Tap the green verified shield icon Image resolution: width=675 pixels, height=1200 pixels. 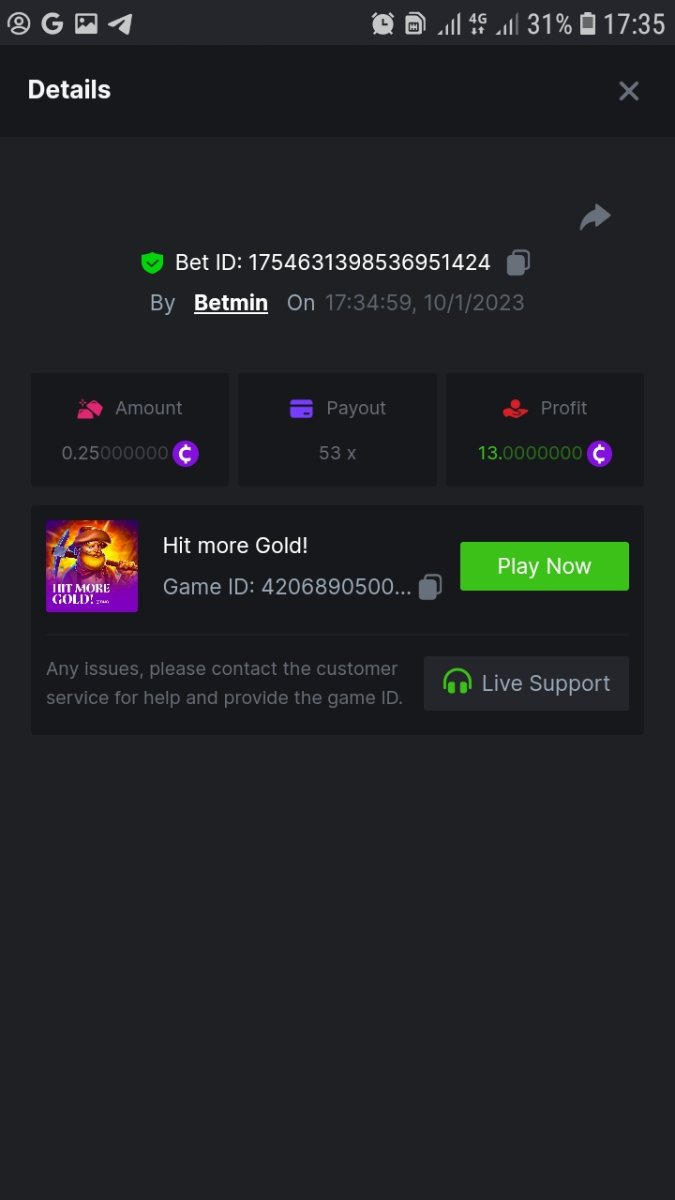tap(152, 263)
